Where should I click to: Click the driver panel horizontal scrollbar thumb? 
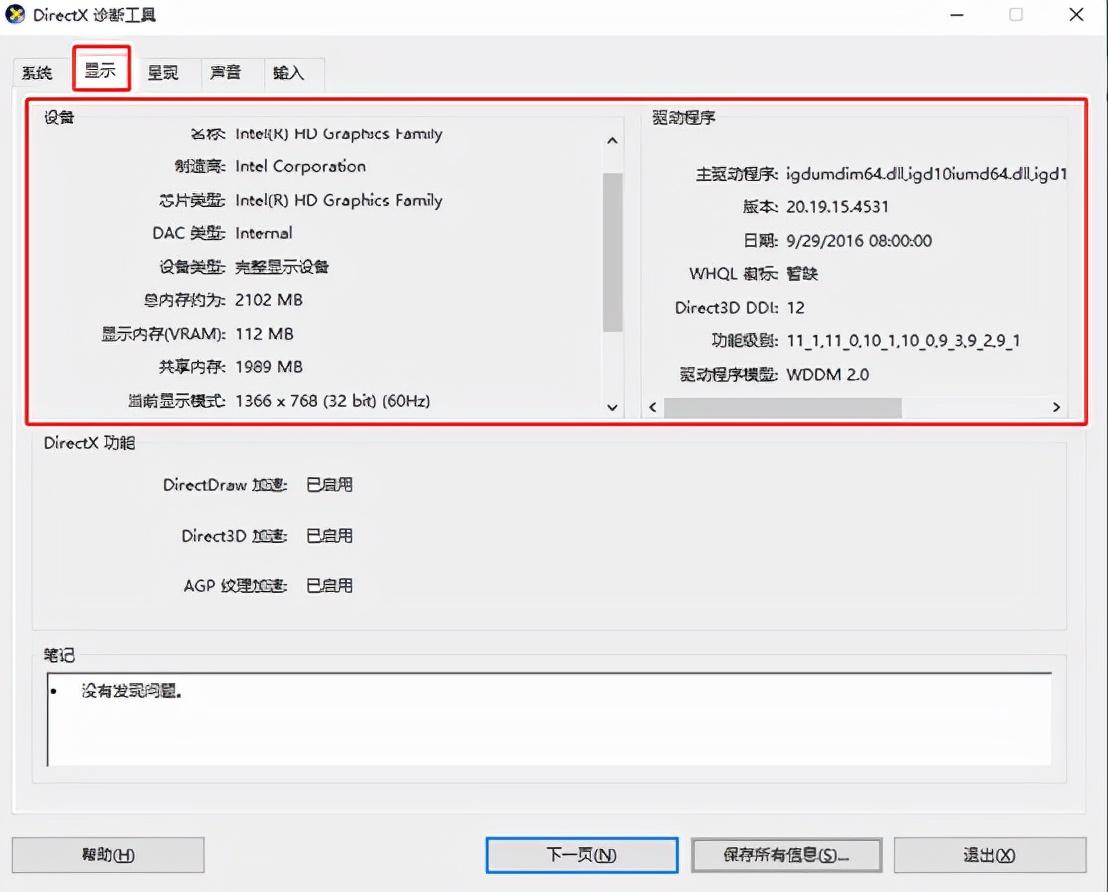pos(783,408)
